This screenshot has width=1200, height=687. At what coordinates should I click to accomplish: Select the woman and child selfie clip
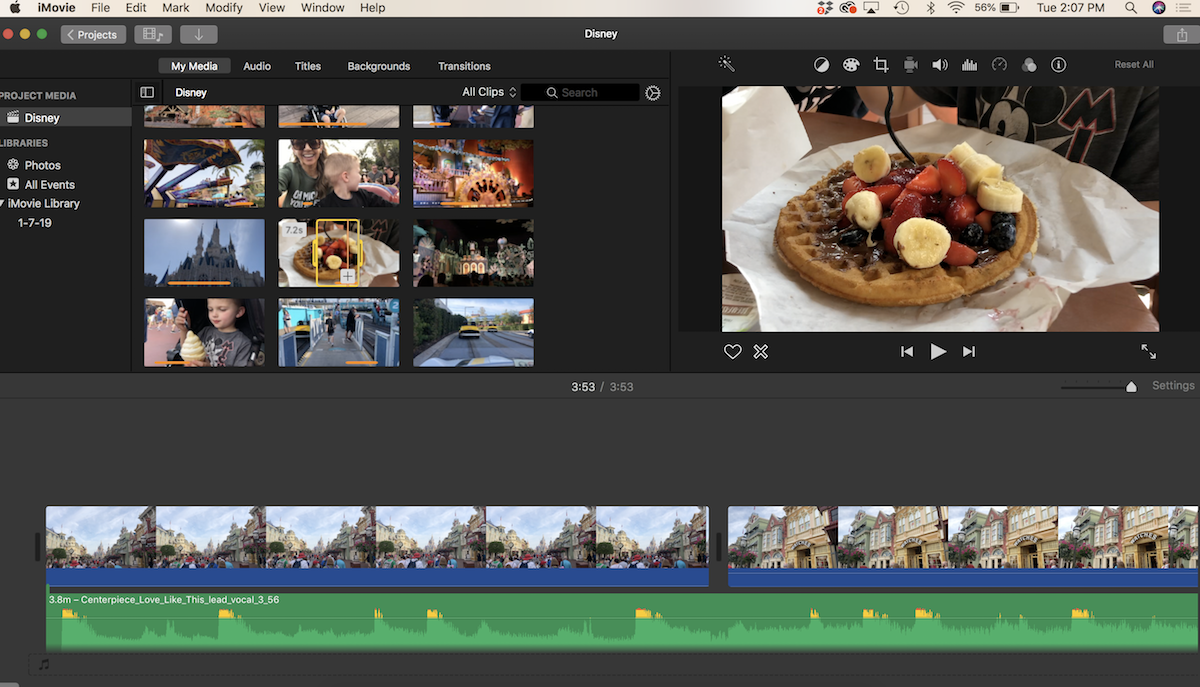point(339,173)
